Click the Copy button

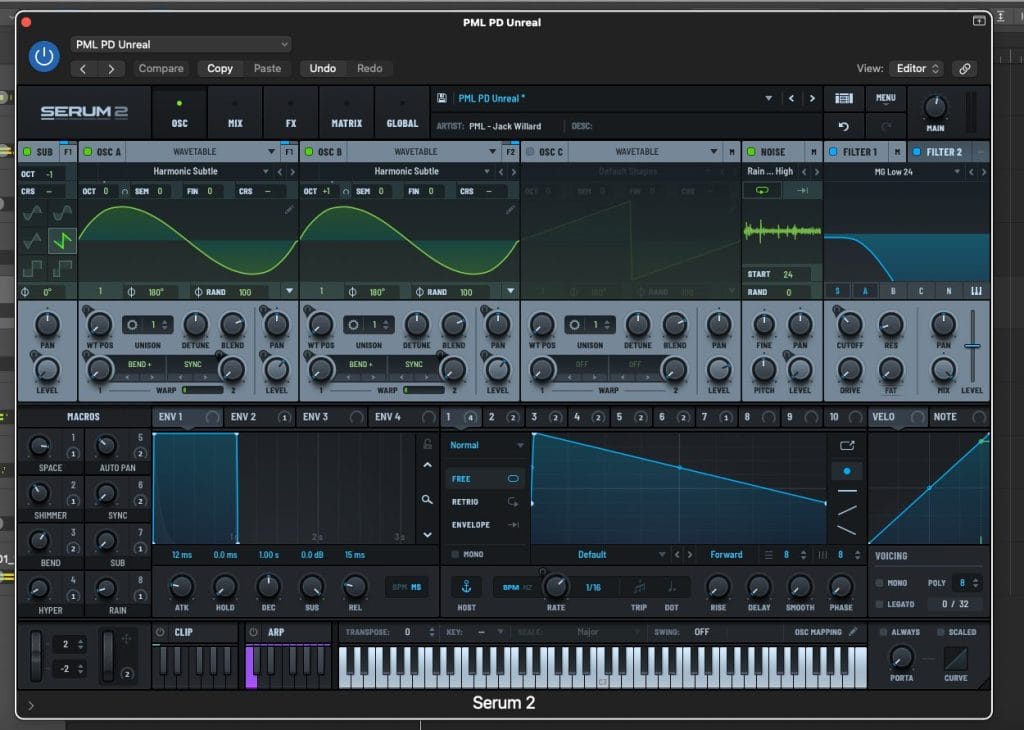tap(220, 69)
